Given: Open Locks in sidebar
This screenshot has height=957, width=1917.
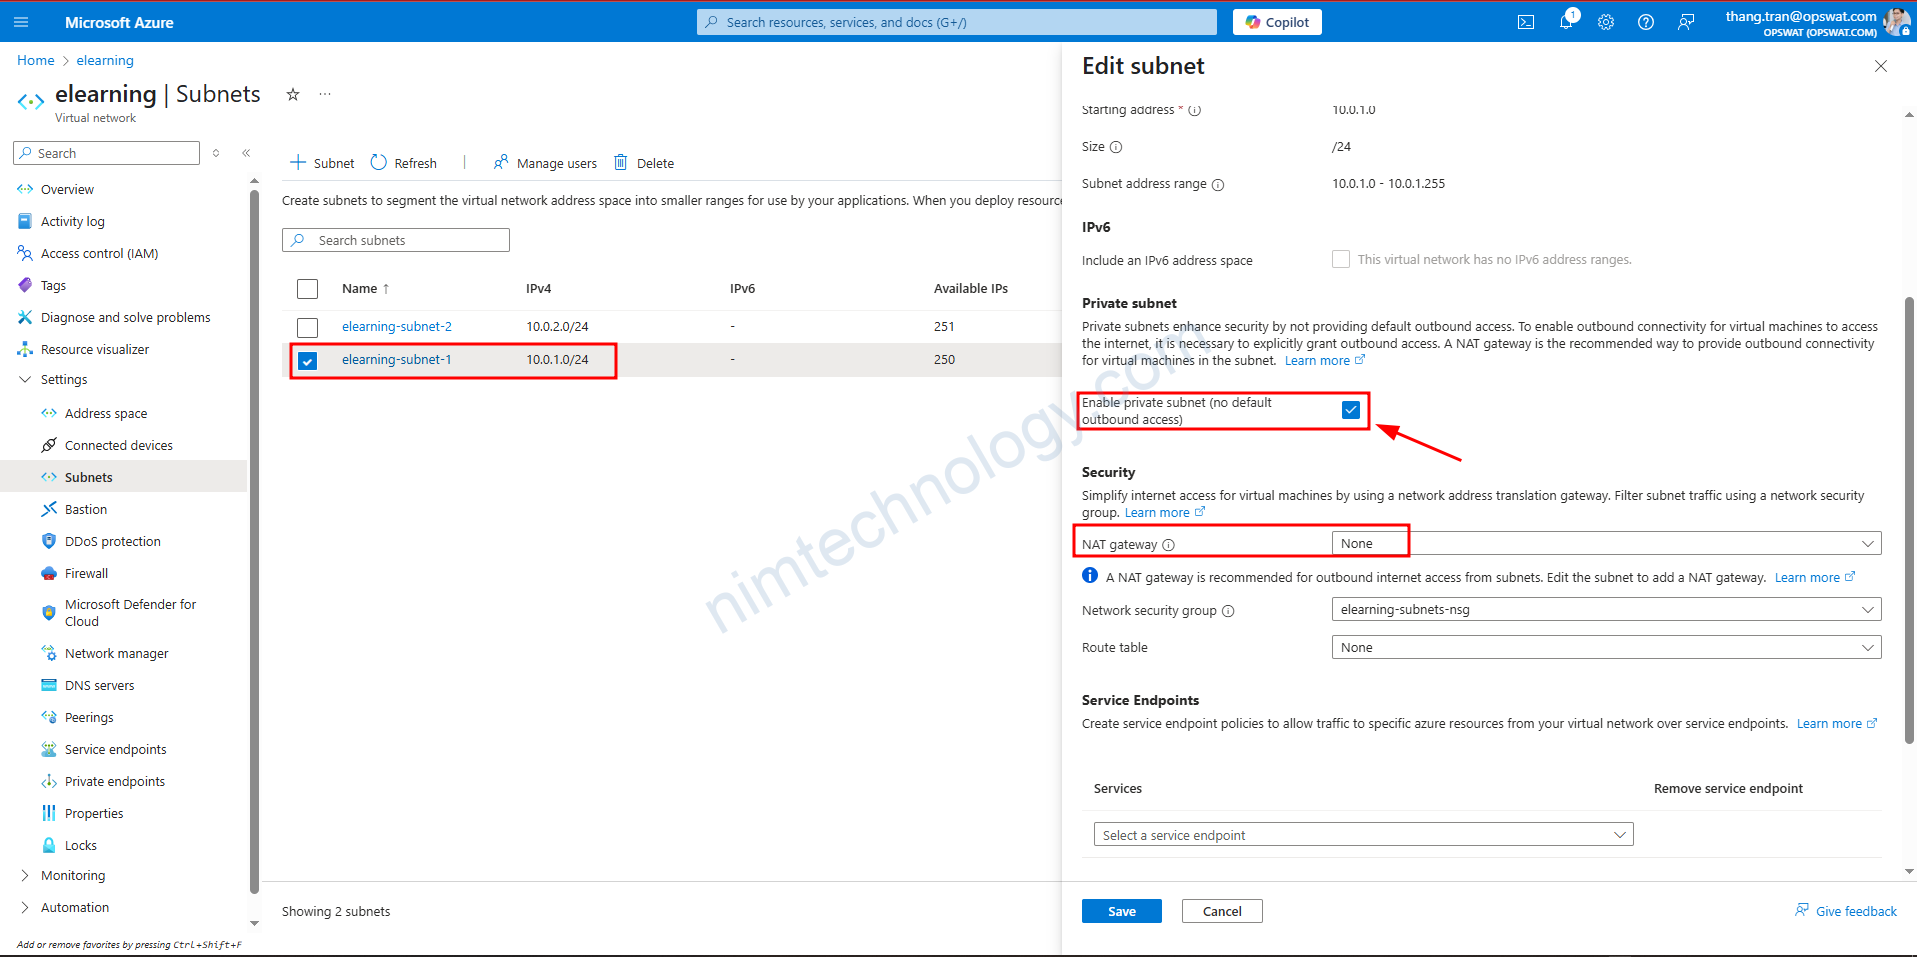Looking at the screenshot, I should coord(80,845).
